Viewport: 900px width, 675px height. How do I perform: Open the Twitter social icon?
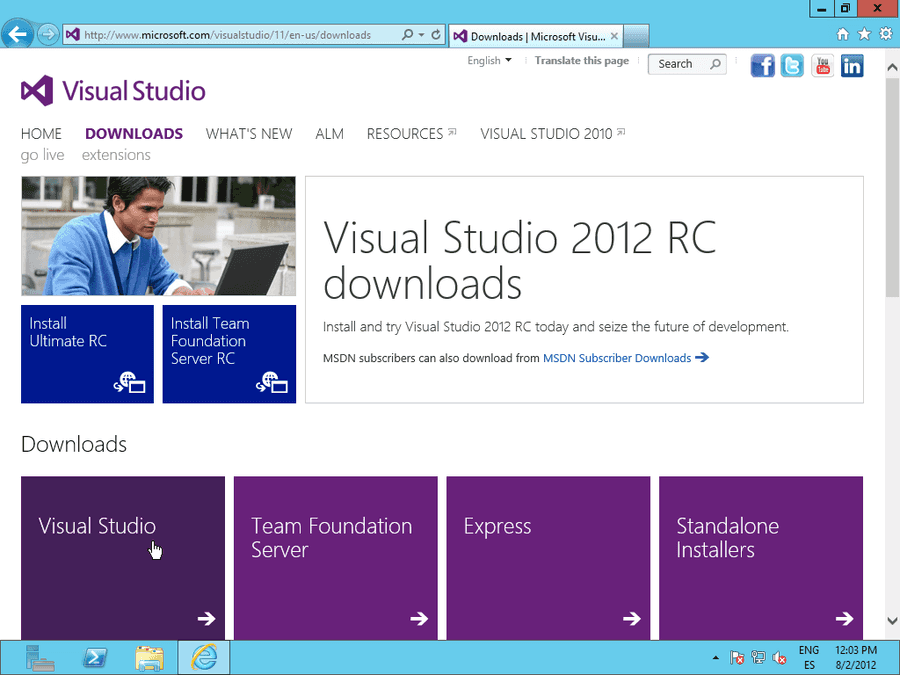pos(792,66)
